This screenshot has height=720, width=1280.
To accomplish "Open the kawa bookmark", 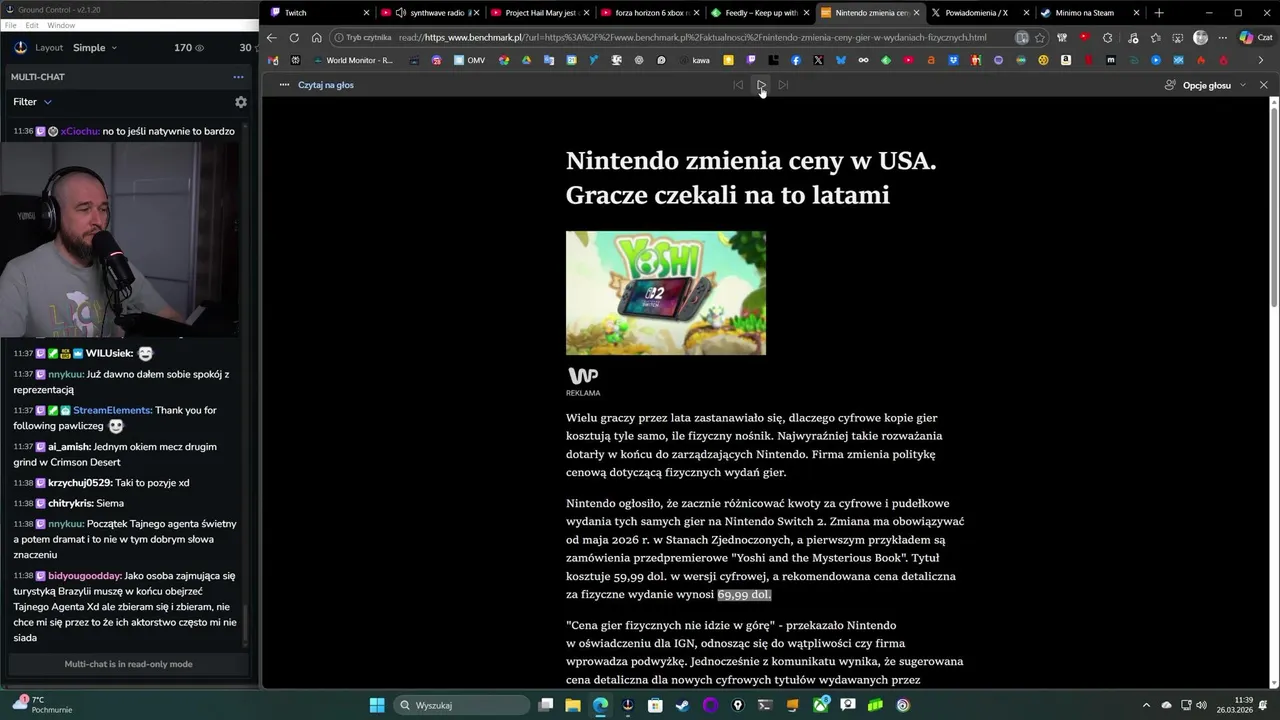I will [696, 60].
